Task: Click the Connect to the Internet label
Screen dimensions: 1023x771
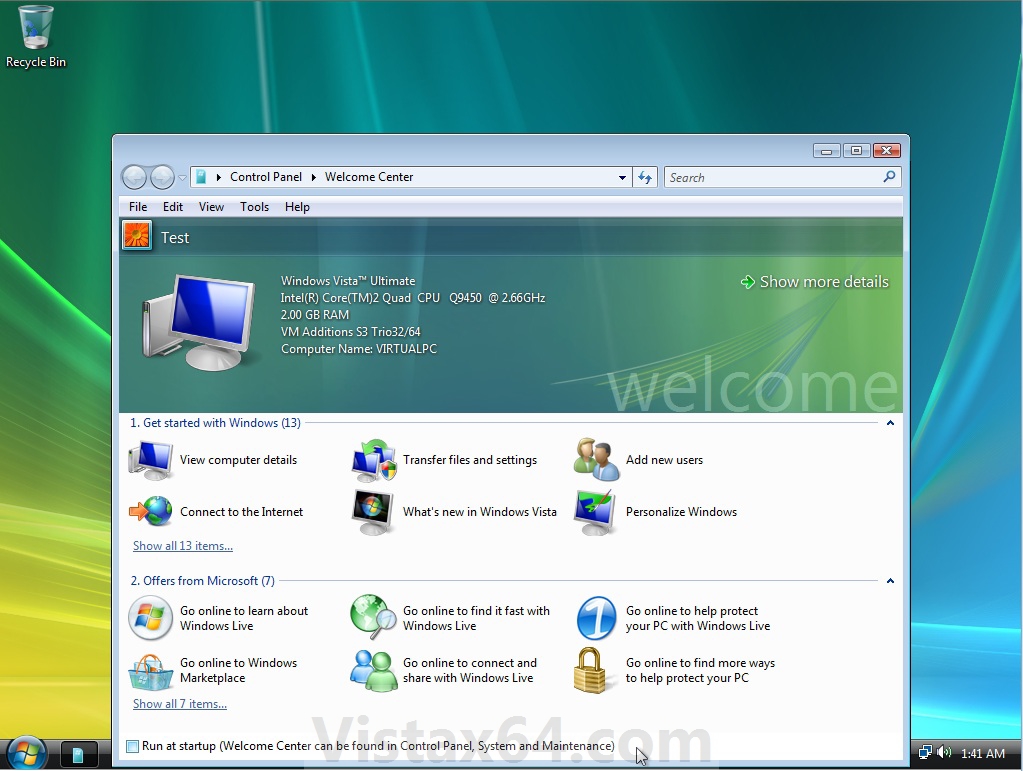Action: pyautogui.click(x=241, y=512)
